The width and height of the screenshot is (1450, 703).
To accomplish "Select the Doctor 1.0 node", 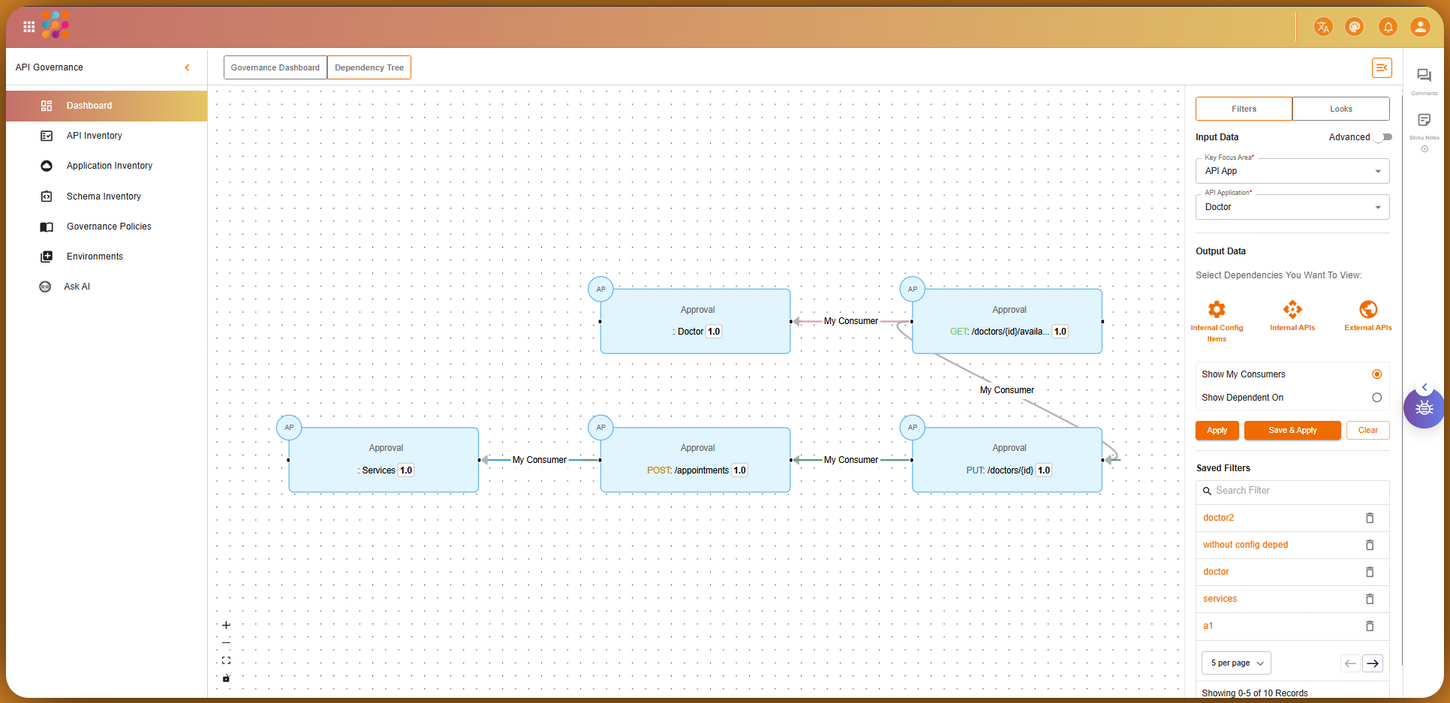I will tap(696, 321).
